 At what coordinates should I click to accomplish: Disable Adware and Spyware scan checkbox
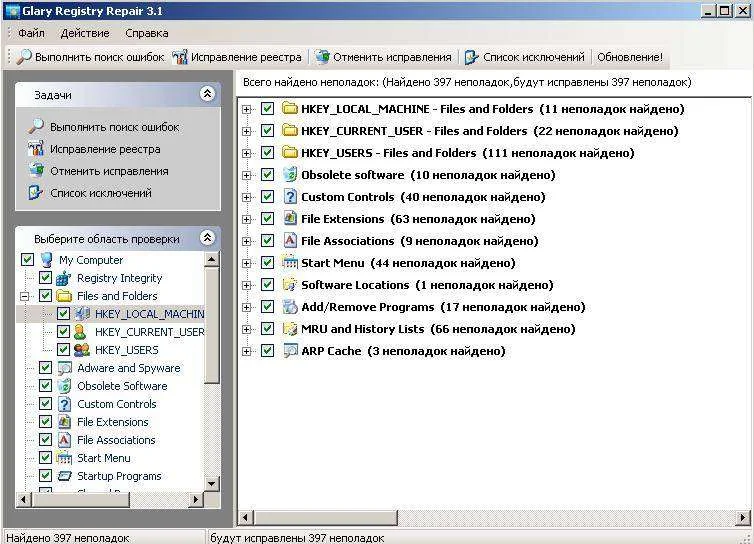click(x=45, y=367)
